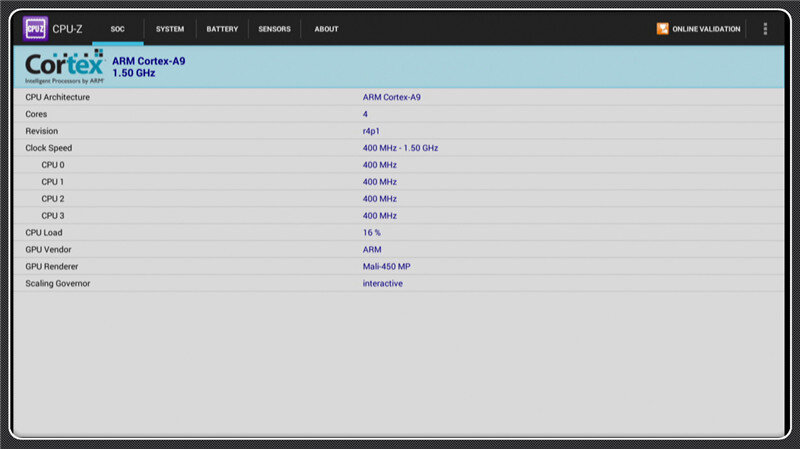800x449 pixels.
Task: Click the 400 MHz value for CPU 1
Action: [x=380, y=182]
